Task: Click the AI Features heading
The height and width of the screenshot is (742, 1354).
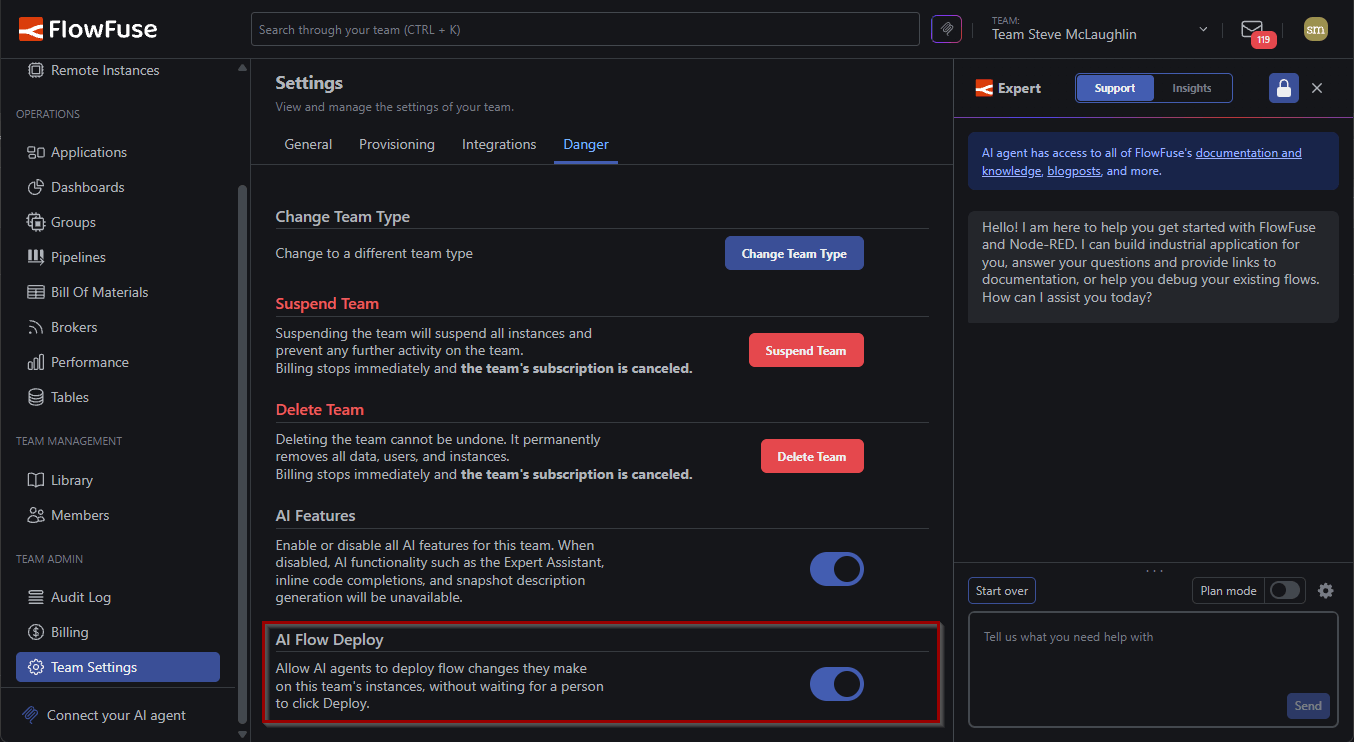Action: pos(316,516)
